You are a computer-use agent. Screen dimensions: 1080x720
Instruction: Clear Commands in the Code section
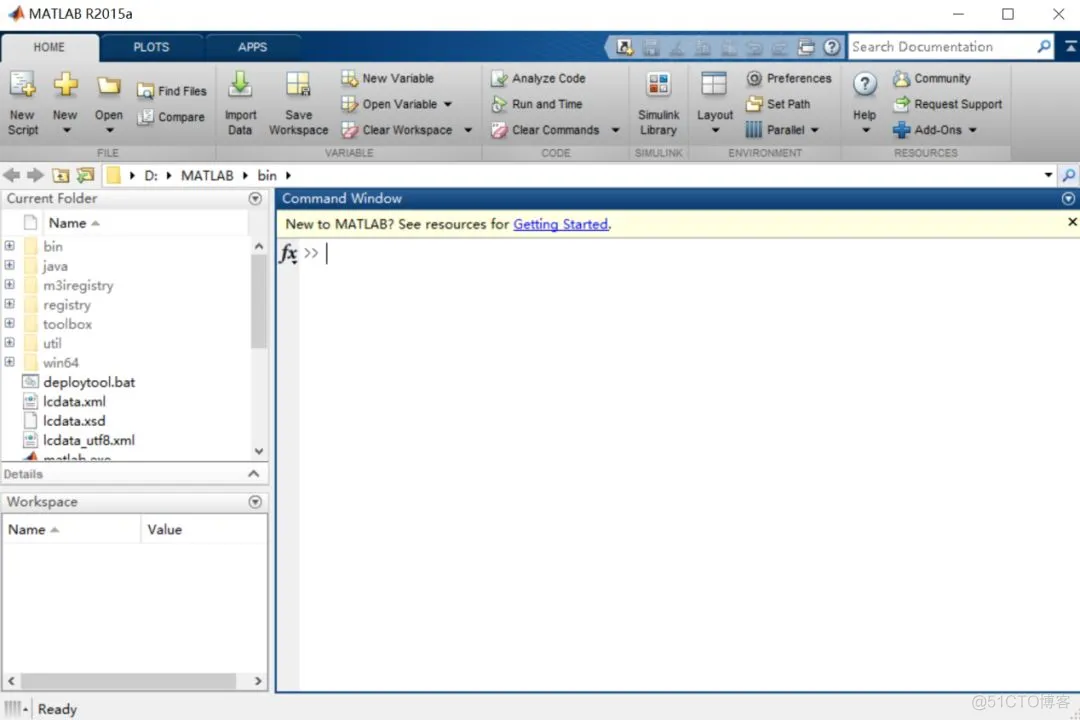pos(546,130)
